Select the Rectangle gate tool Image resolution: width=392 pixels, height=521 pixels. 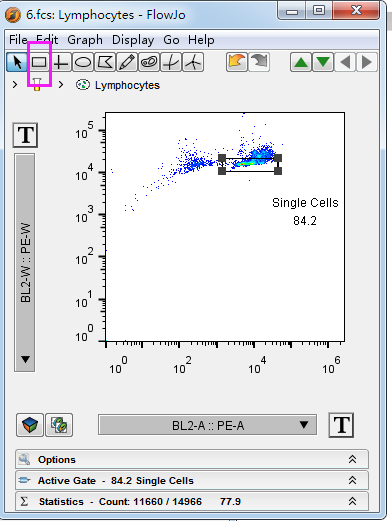[x=39, y=62]
